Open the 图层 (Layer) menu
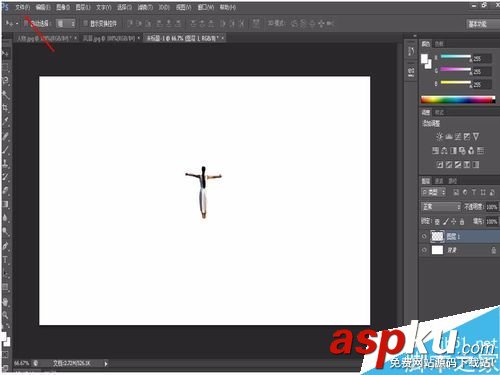Screen dimensions: 500x375 click(83, 7)
